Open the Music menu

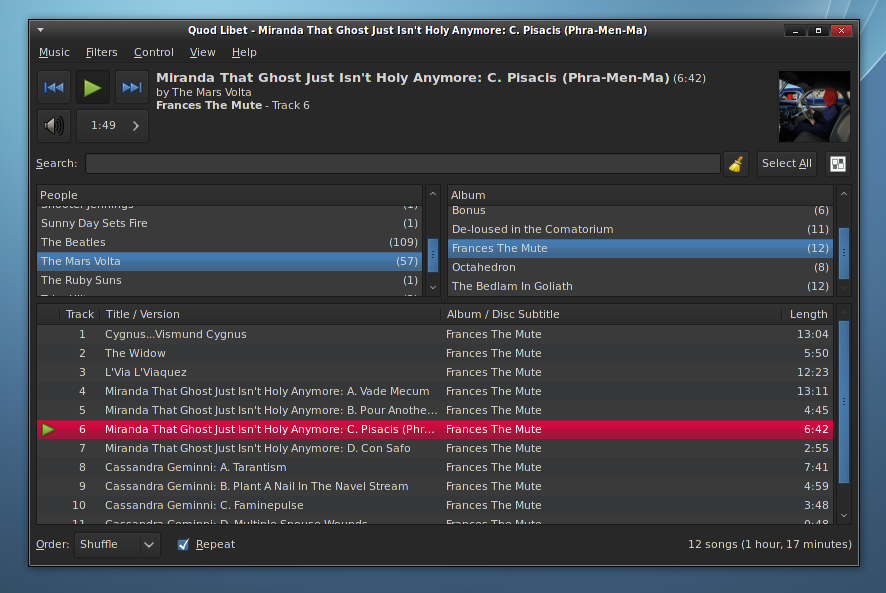coord(54,52)
